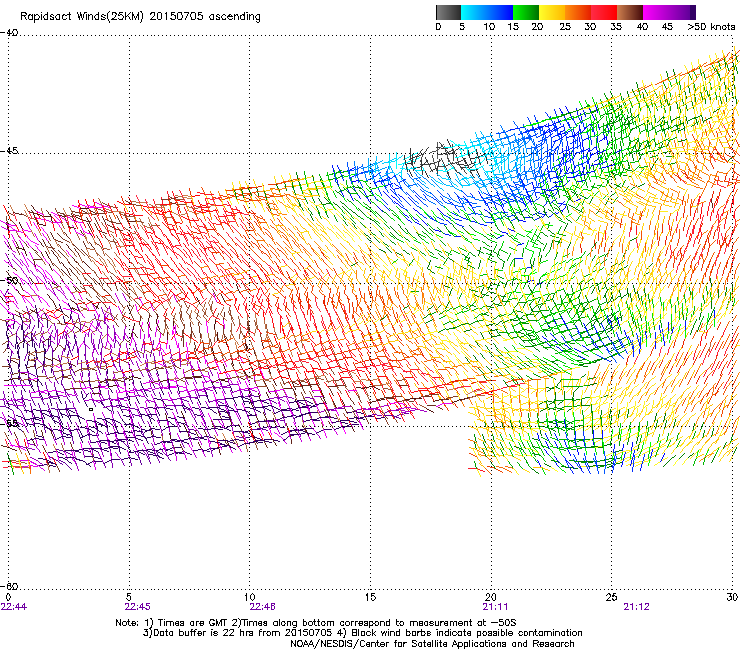This screenshot has height=650, width=740.
Task: Click the orange 25-30 knots legend swatch
Action: (x=578, y=12)
